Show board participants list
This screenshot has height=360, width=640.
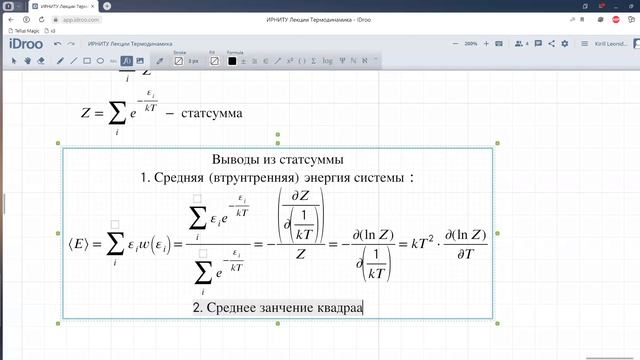click(x=521, y=44)
